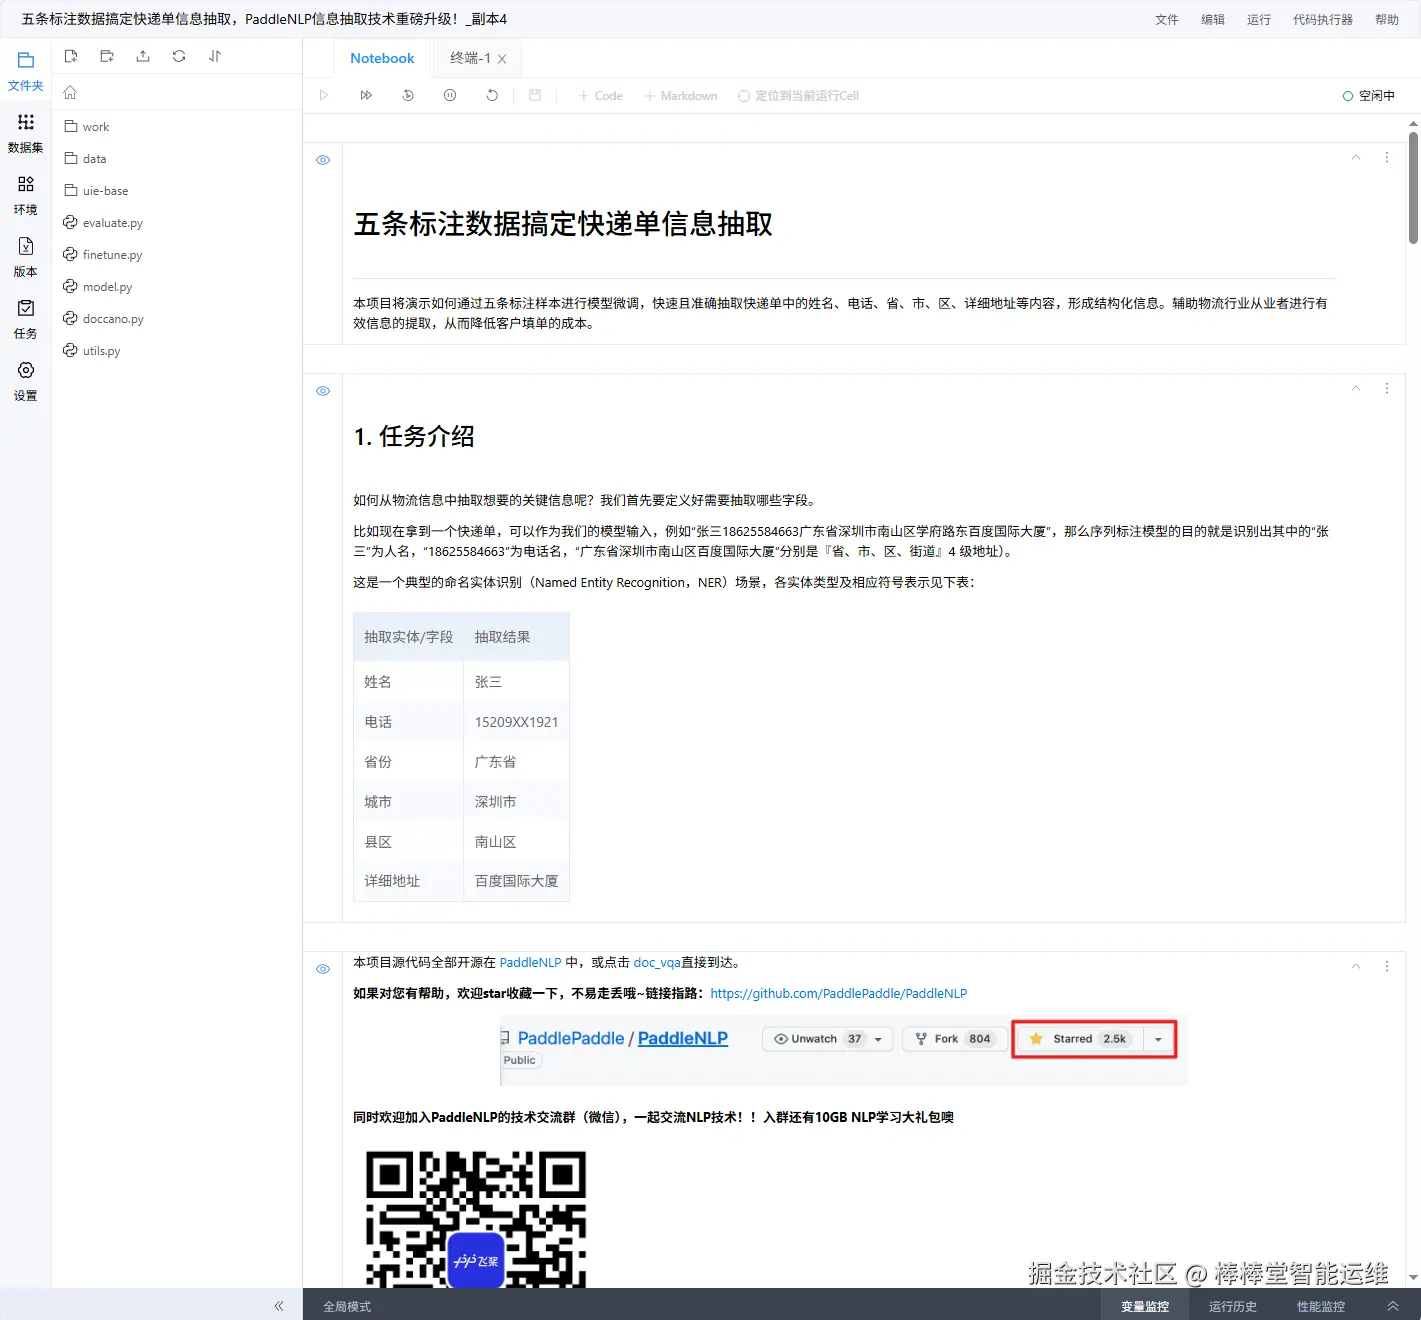Open the github.com/PaddlePaddle/PaddleNLP URL
This screenshot has width=1421, height=1320.
838,993
